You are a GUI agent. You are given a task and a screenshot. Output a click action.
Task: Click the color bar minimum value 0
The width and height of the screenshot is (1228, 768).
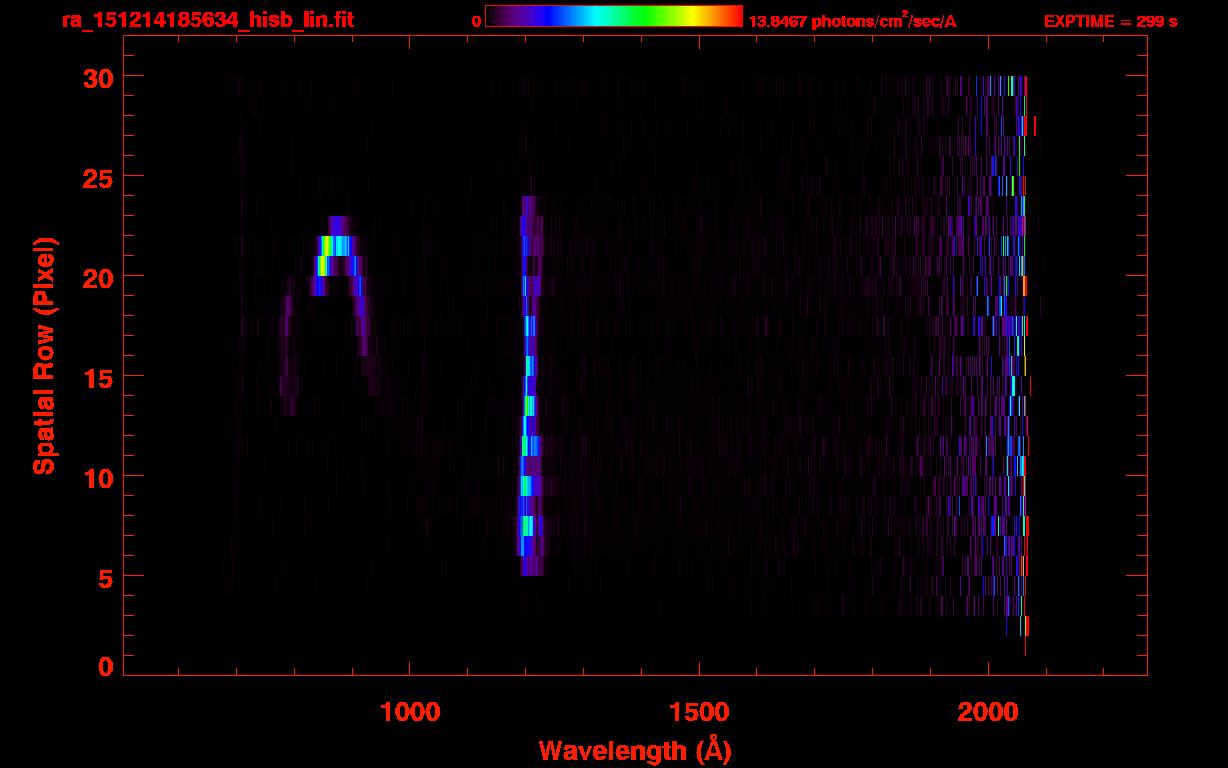pyautogui.click(x=477, y=21)
